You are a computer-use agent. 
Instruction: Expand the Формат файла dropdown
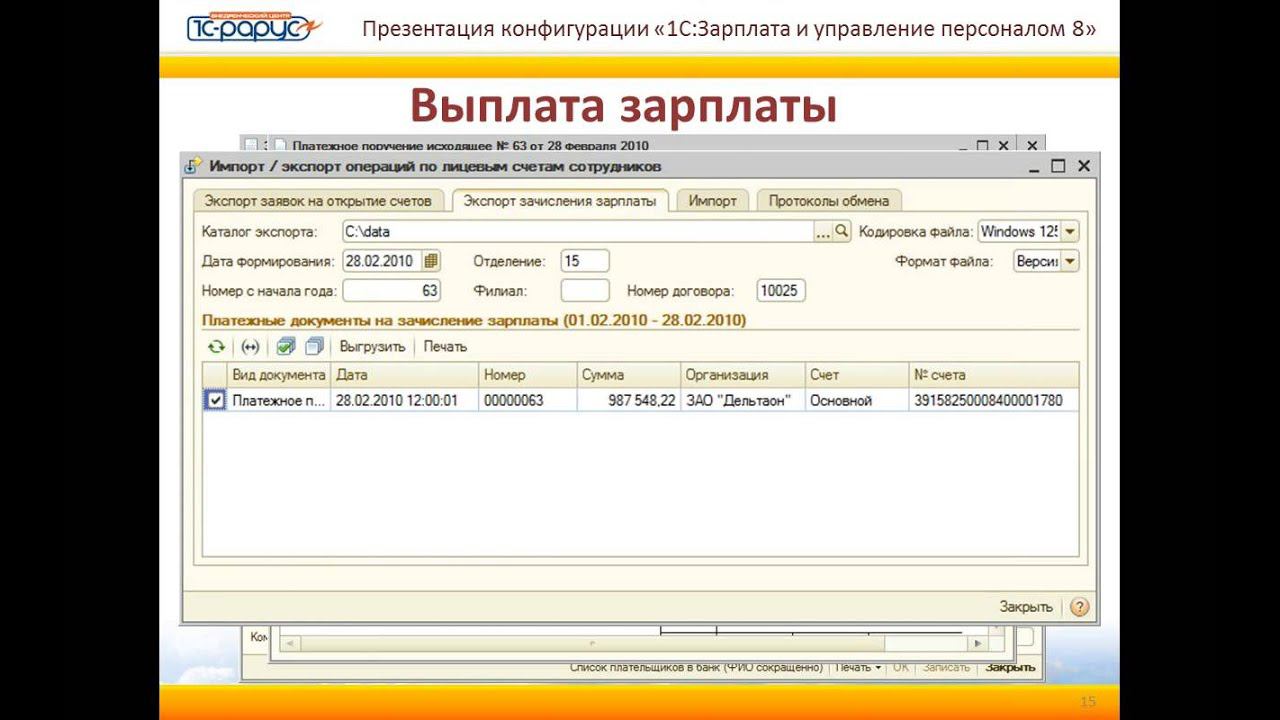(1070, 261)
